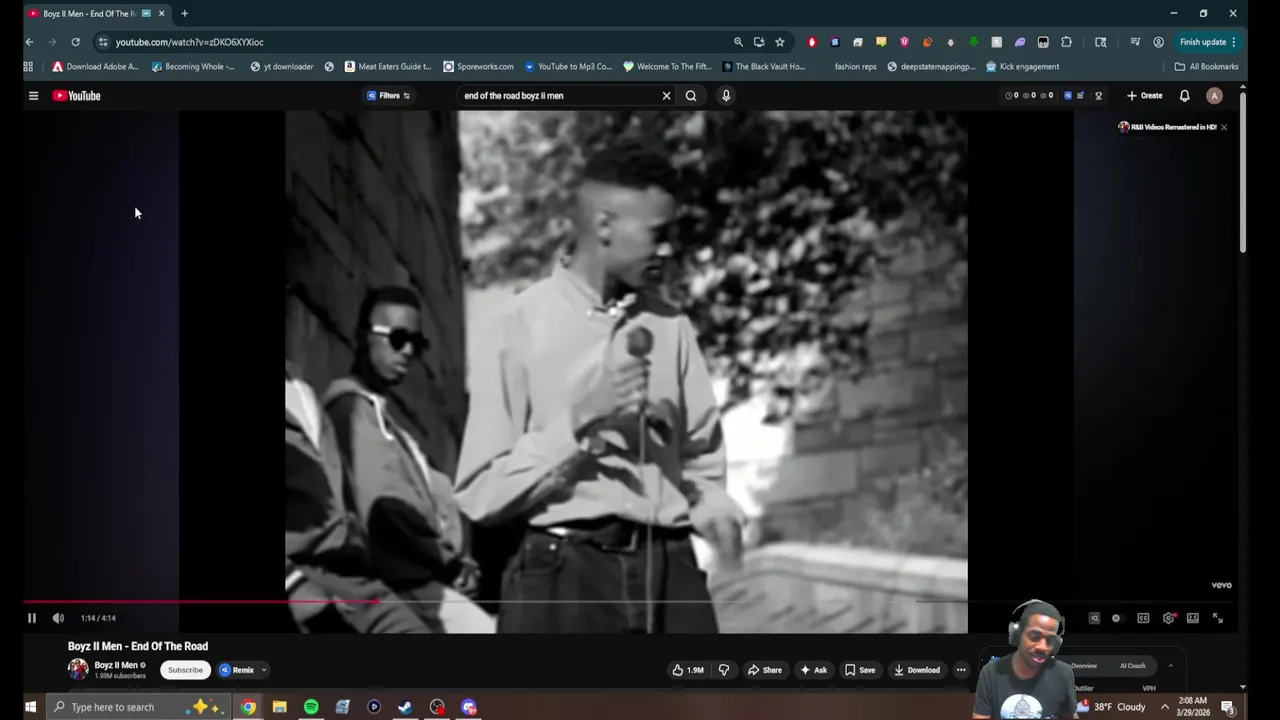This screenshot has width=1280, height=720.
Task: Switch to theater mode
Action: tap(1193, 618)
